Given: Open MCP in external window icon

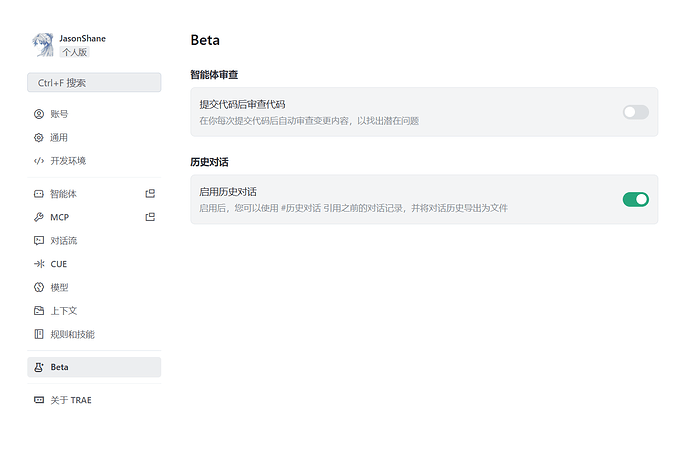Looking at the screenshot, I should (x=150, y=217).
